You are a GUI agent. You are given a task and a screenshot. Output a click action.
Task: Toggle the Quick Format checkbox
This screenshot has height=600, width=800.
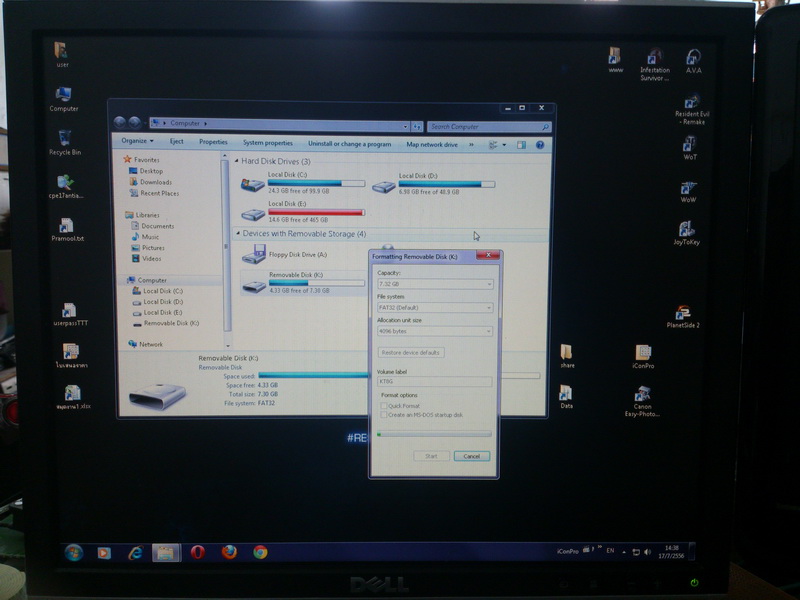click(x=384, y=406)
